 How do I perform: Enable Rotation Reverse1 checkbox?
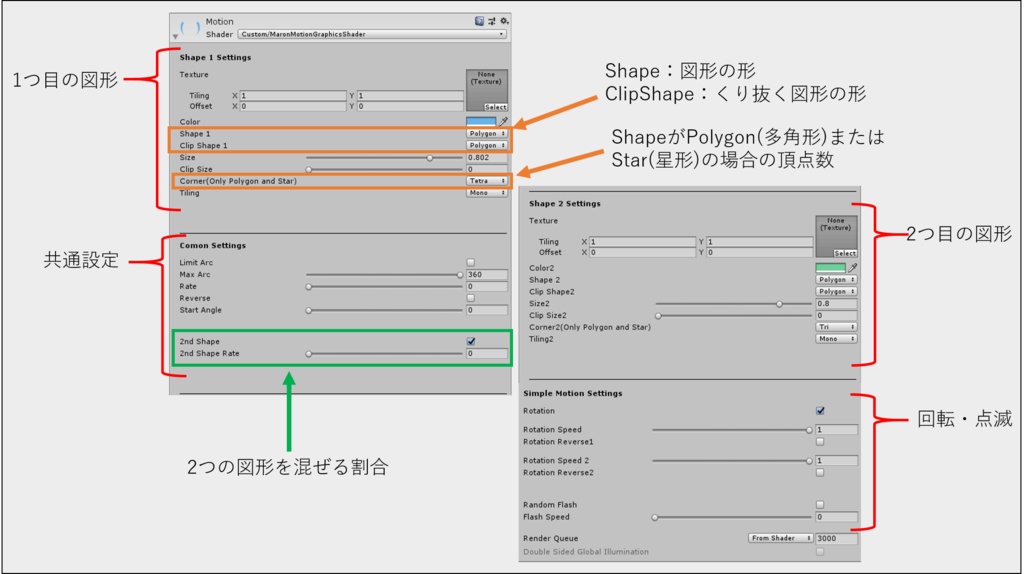[820, 441]
